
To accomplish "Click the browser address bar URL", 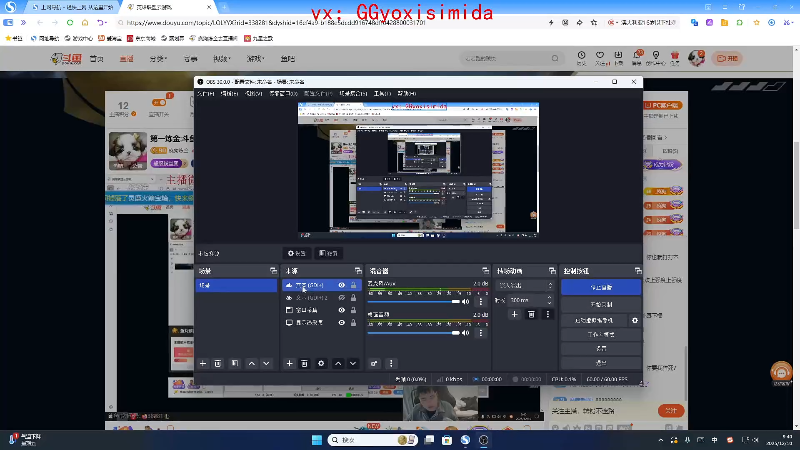I will coord(276,22).
